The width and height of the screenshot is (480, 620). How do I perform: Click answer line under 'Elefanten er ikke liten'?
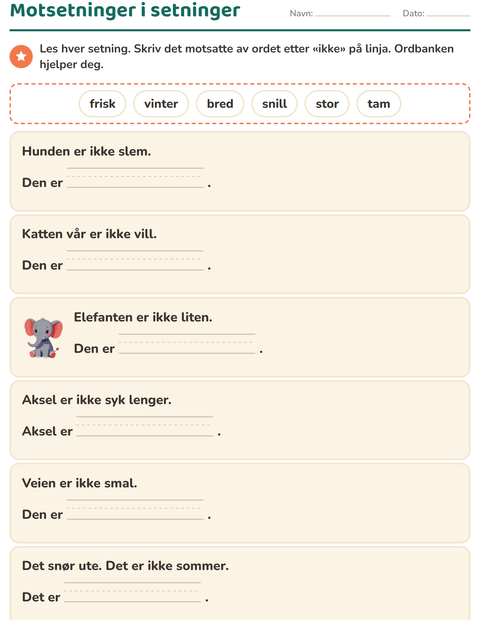187,344
